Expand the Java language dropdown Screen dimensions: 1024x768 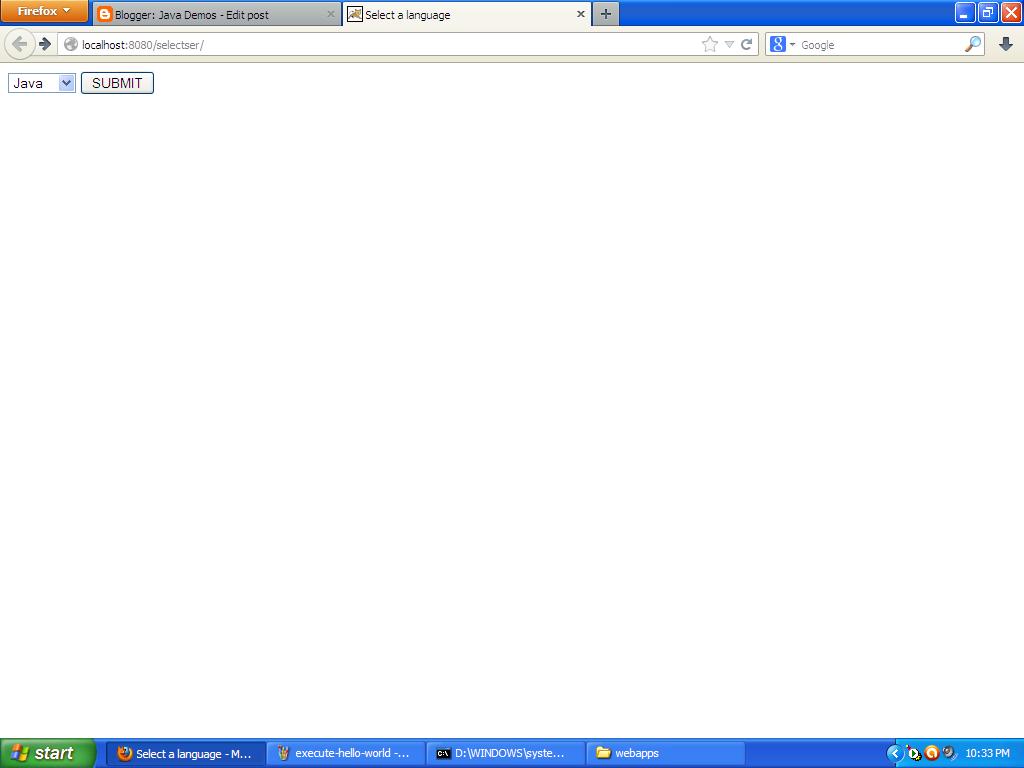pos(42,83)
